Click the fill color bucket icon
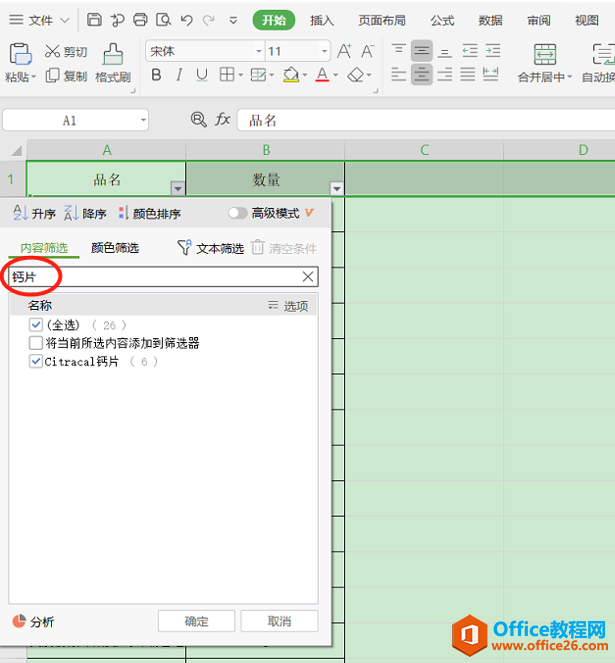This screenshot has width=615, height=663. 291,75
